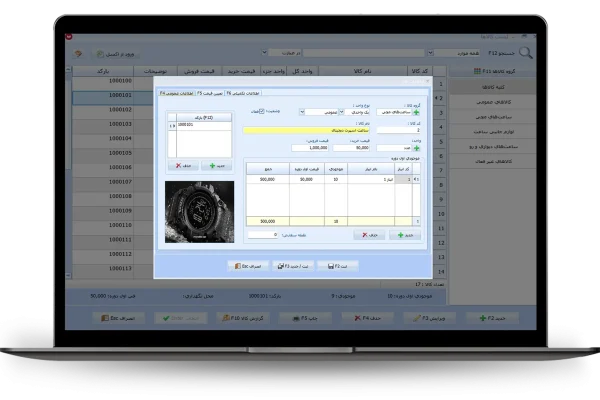600x400 pixels.
Task: Click the scroll up arrow of the goods table
Action: [68, 70]
